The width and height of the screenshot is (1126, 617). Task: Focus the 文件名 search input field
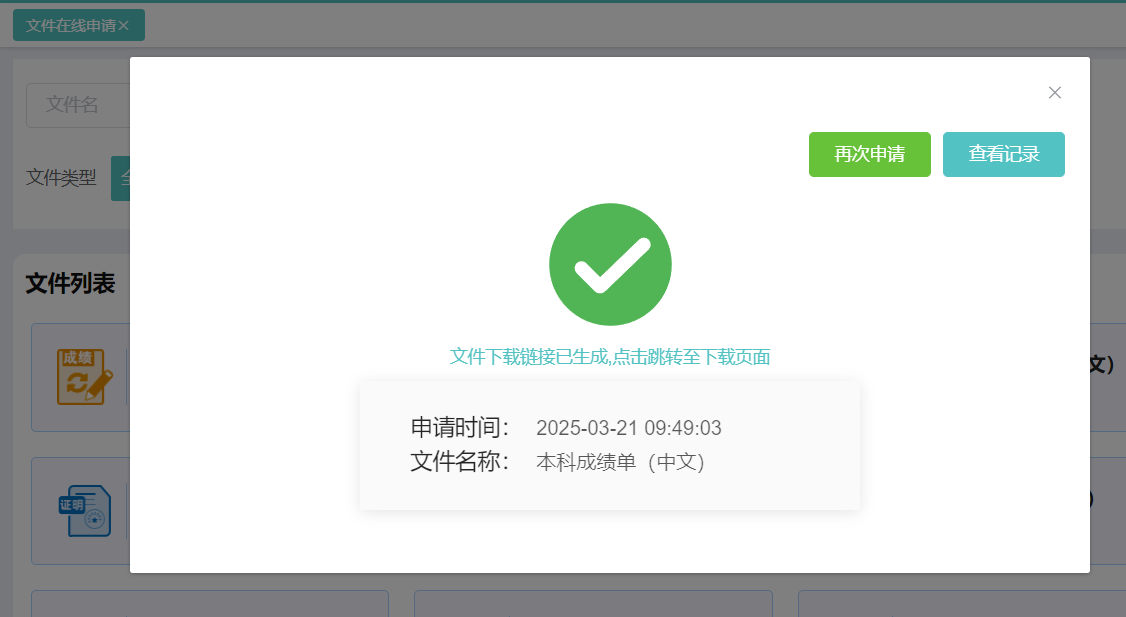78,106
